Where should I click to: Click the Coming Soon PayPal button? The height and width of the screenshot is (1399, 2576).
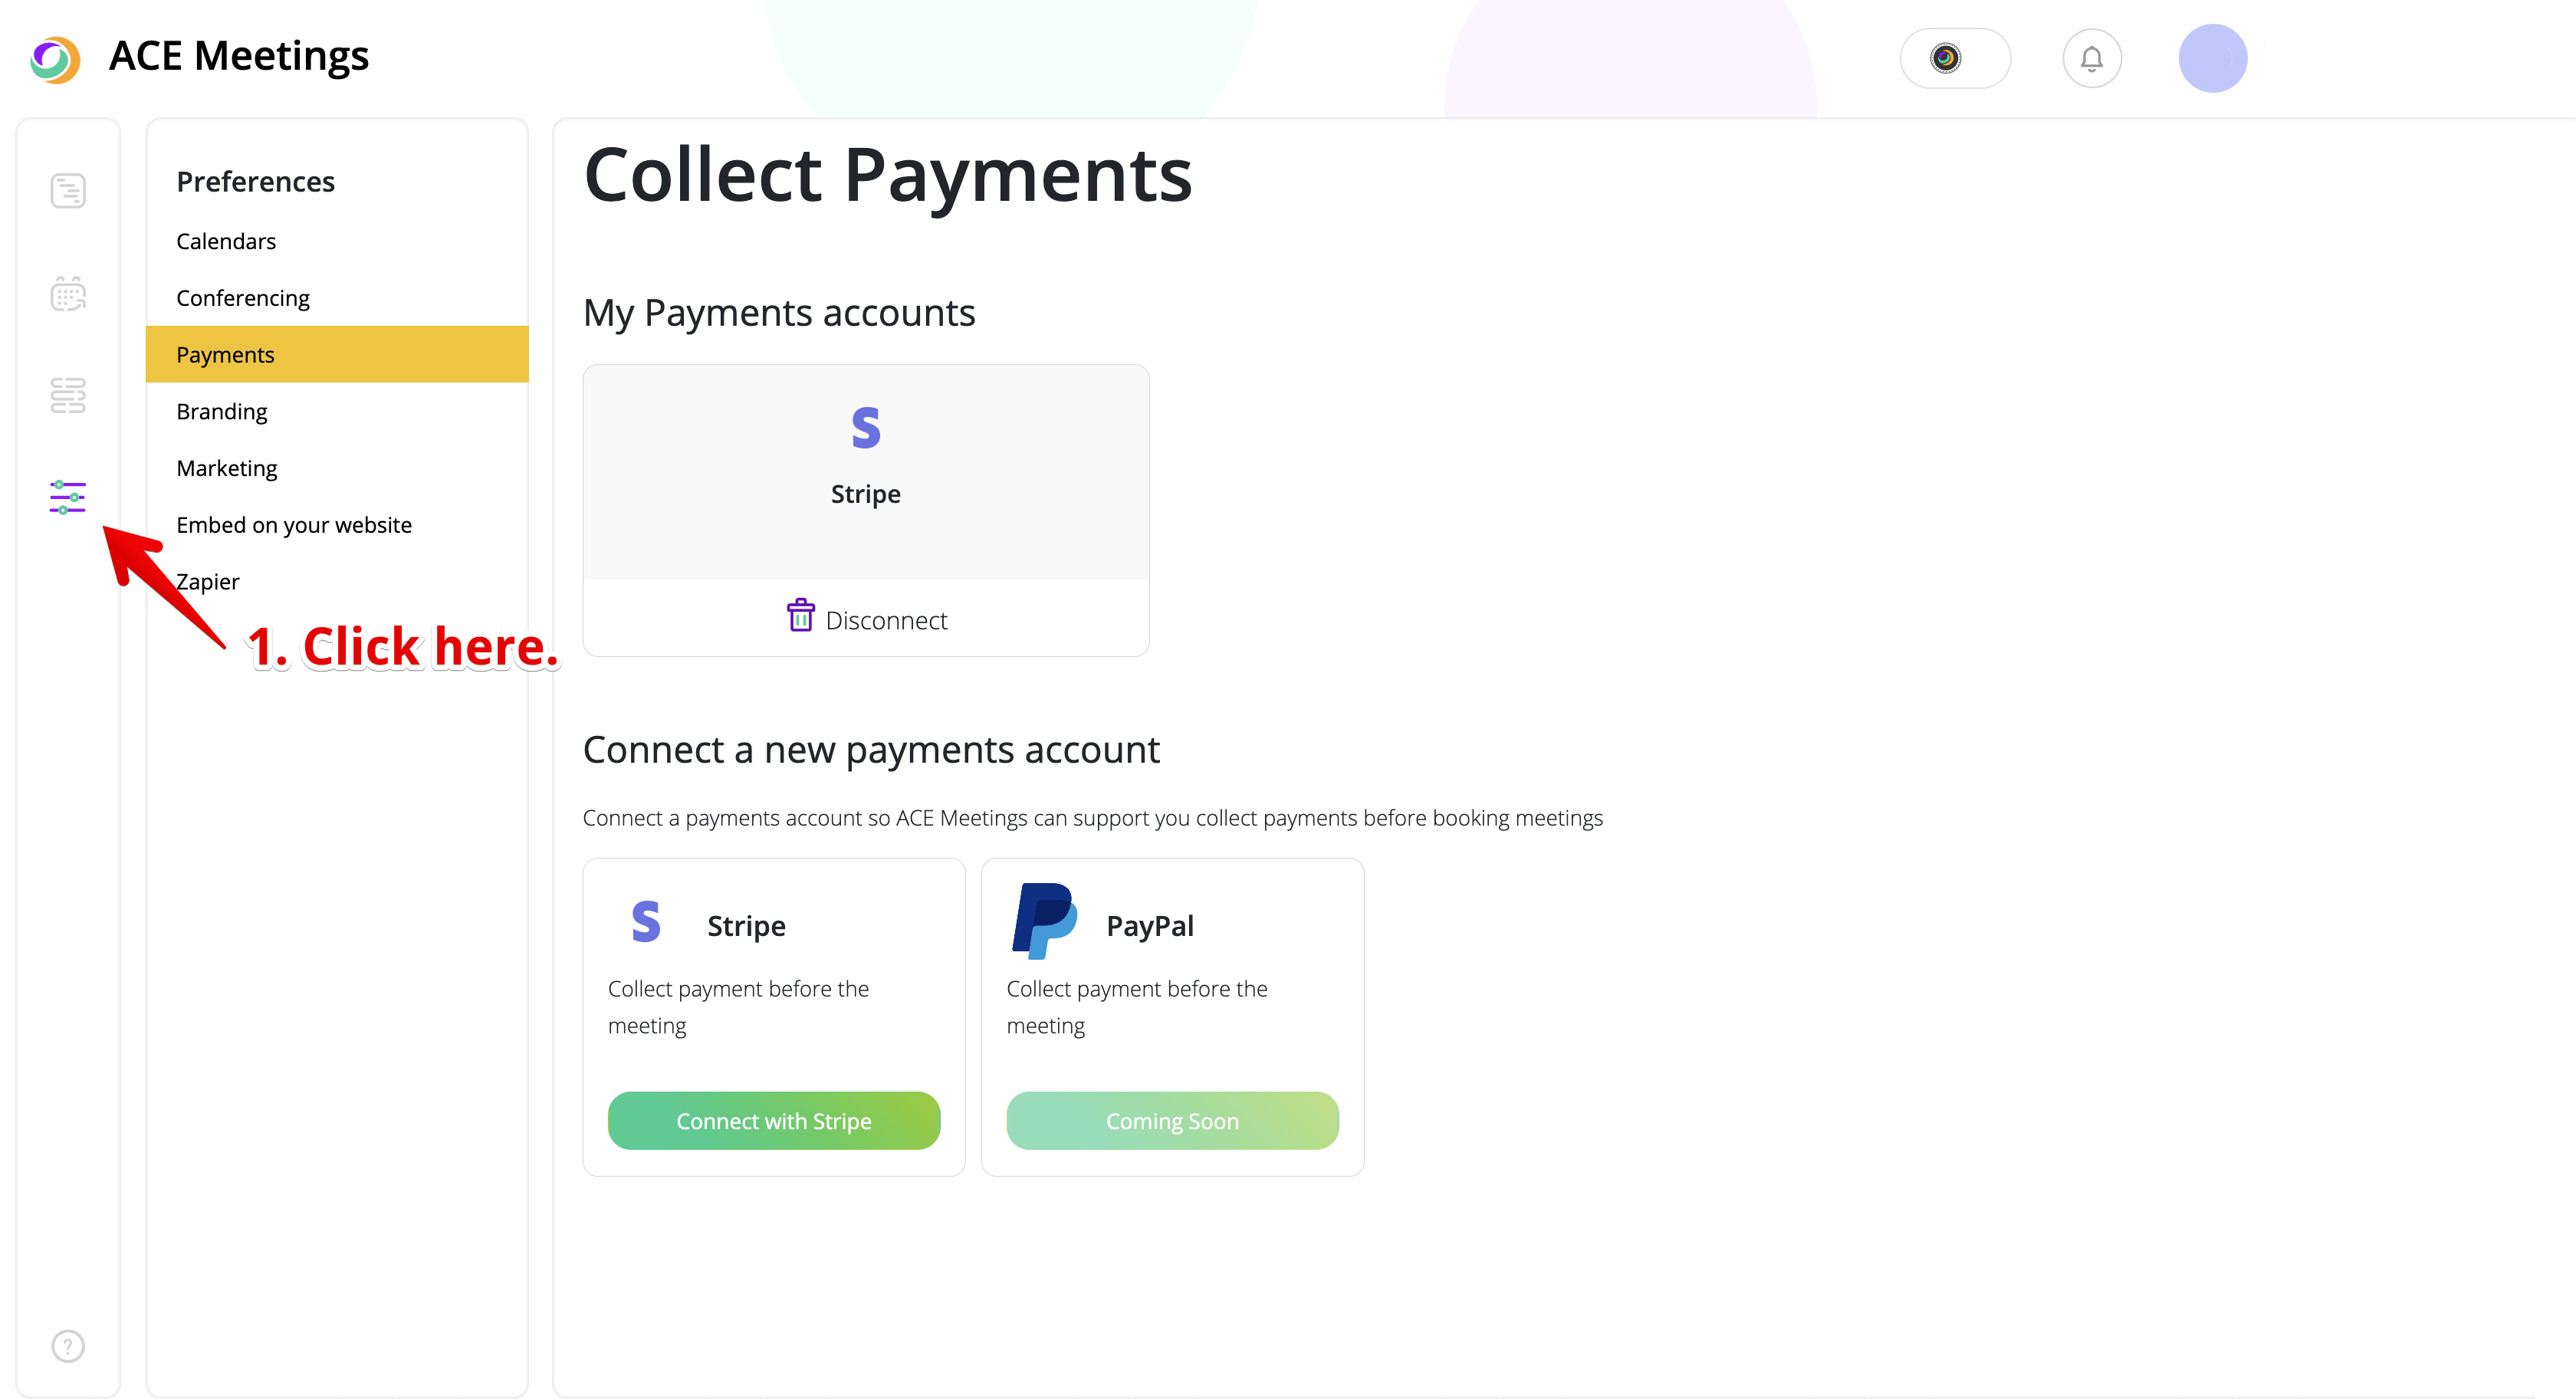point(1172,1121)
